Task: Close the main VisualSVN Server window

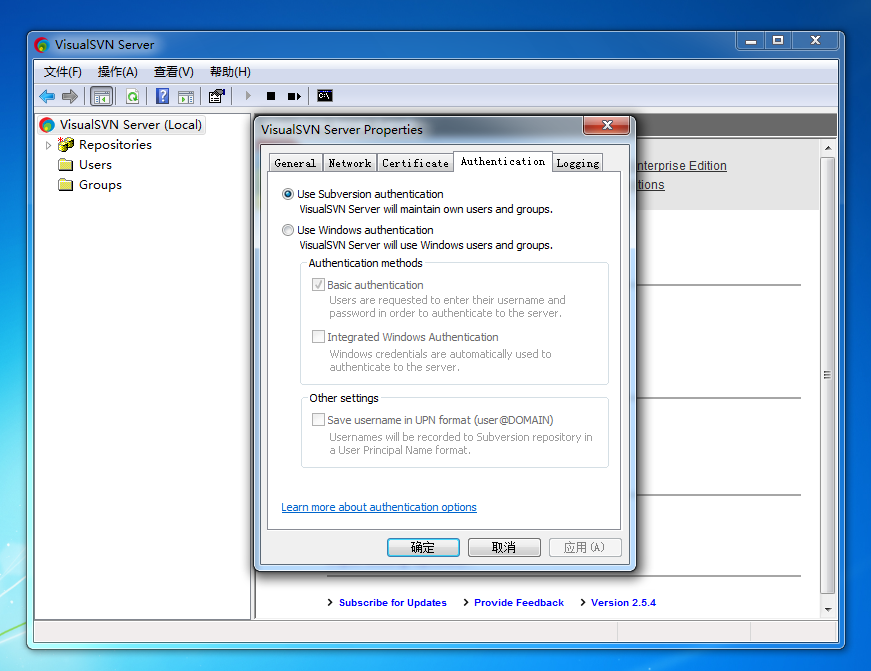Action: click(x=815, y=41)
